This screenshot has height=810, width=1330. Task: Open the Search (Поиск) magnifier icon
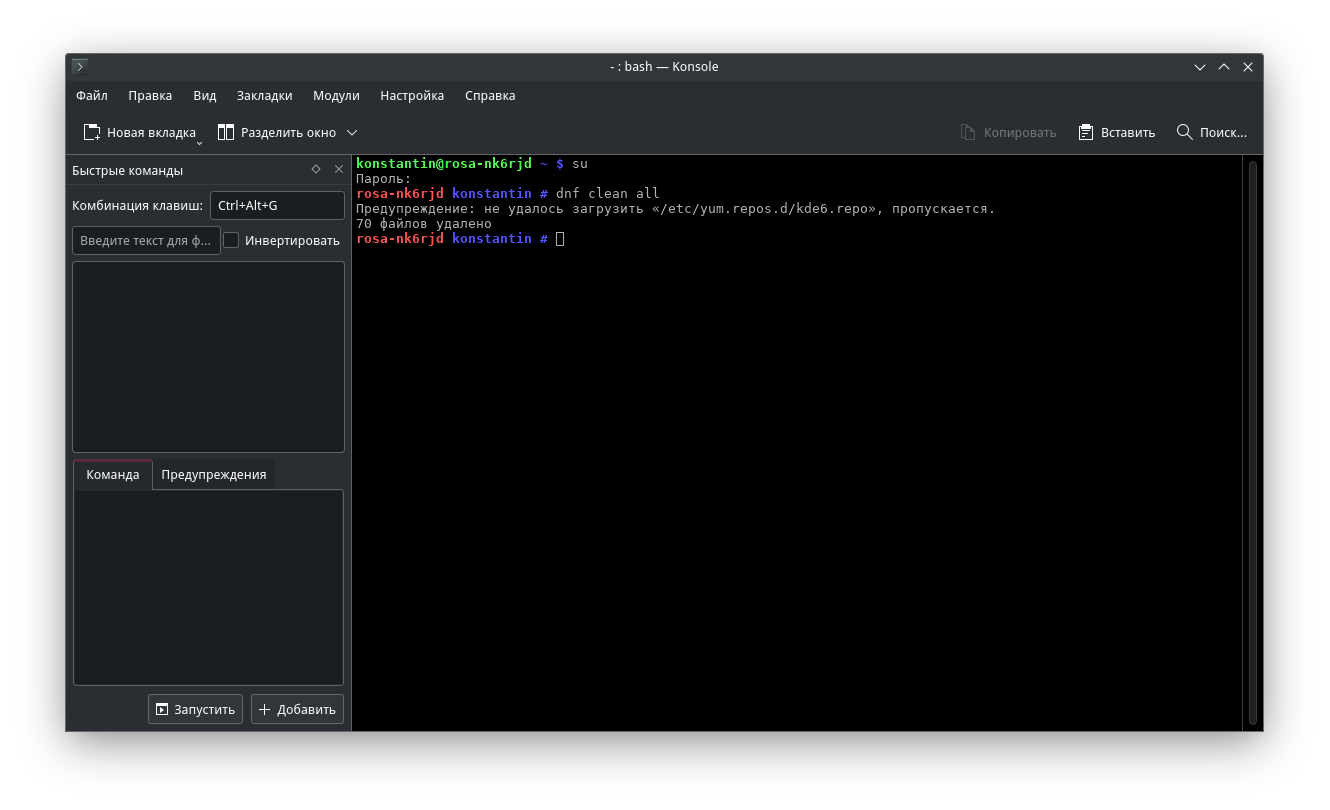[1185, 132]
